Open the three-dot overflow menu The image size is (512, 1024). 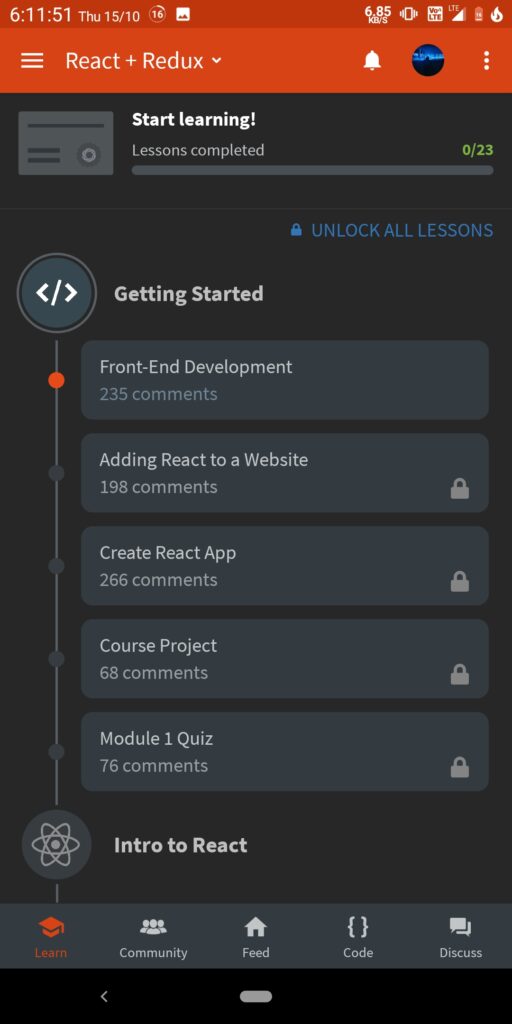486,61
